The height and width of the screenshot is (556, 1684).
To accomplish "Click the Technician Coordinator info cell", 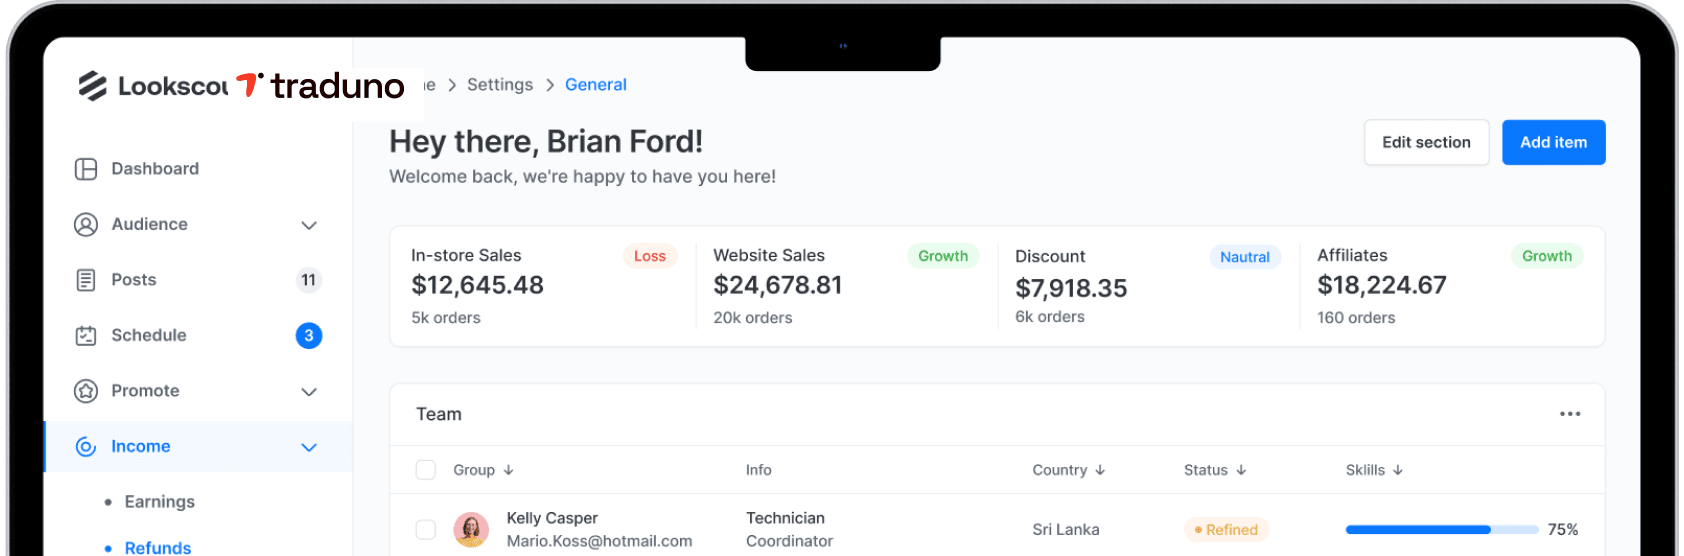I will click(790, 529).
